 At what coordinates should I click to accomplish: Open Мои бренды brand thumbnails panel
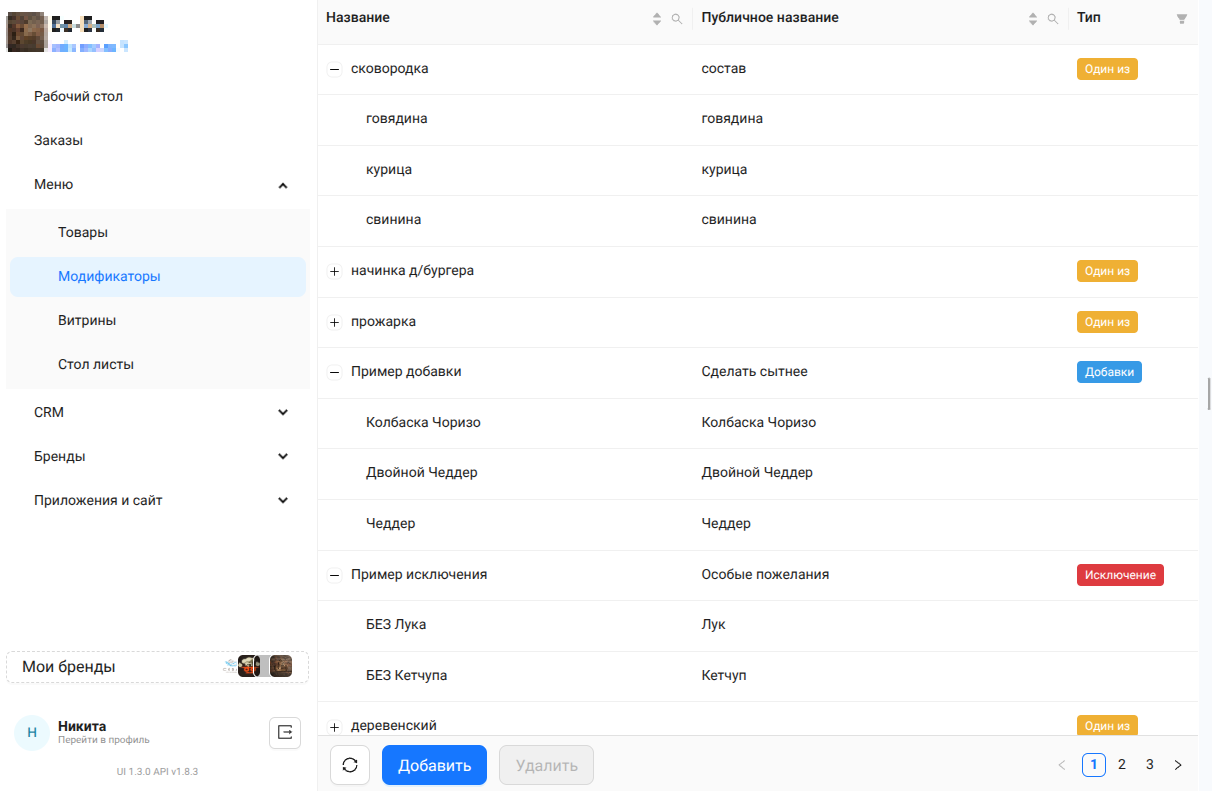[x=157, y=667]
